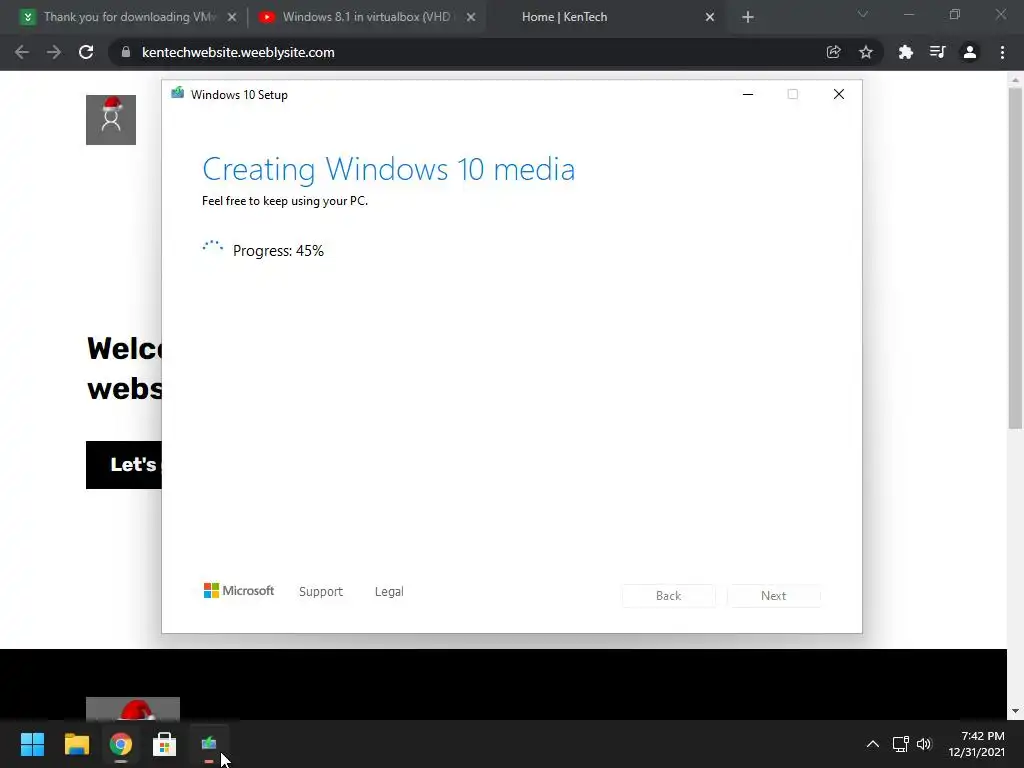
Task: Bookmark this page with the star icon
Action: tap(866, 52)
